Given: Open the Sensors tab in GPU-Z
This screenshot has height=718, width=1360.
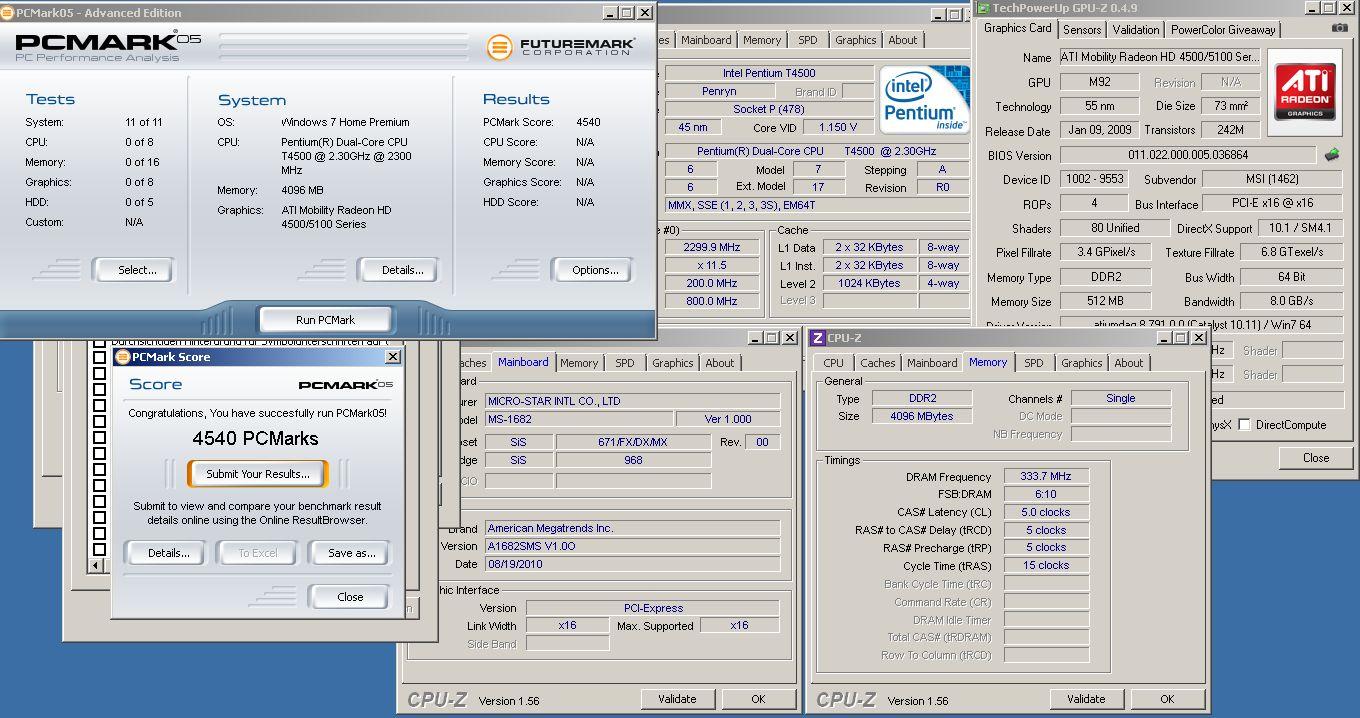Looking at the screenshot, I should [x=1082, y=30].
